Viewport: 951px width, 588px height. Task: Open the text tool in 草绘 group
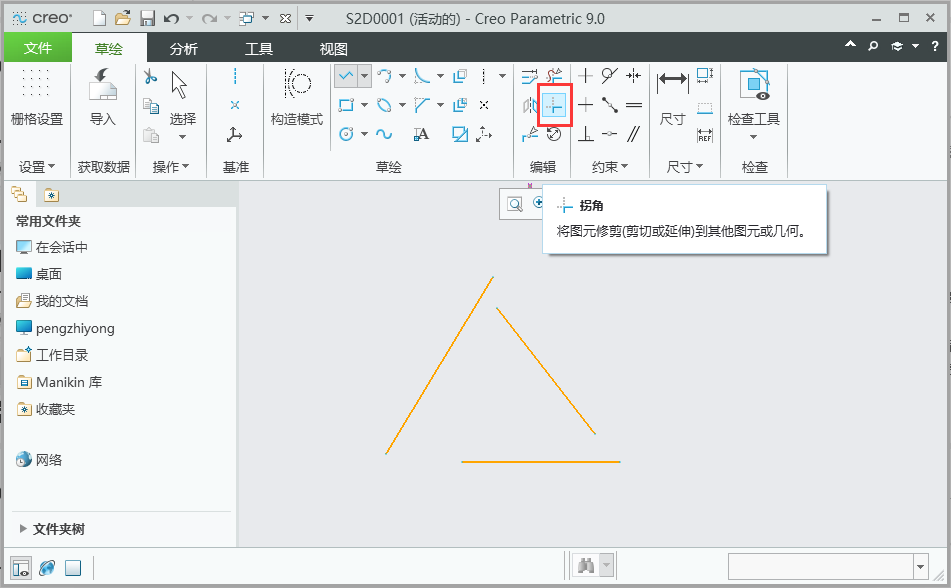pos(420,132)
